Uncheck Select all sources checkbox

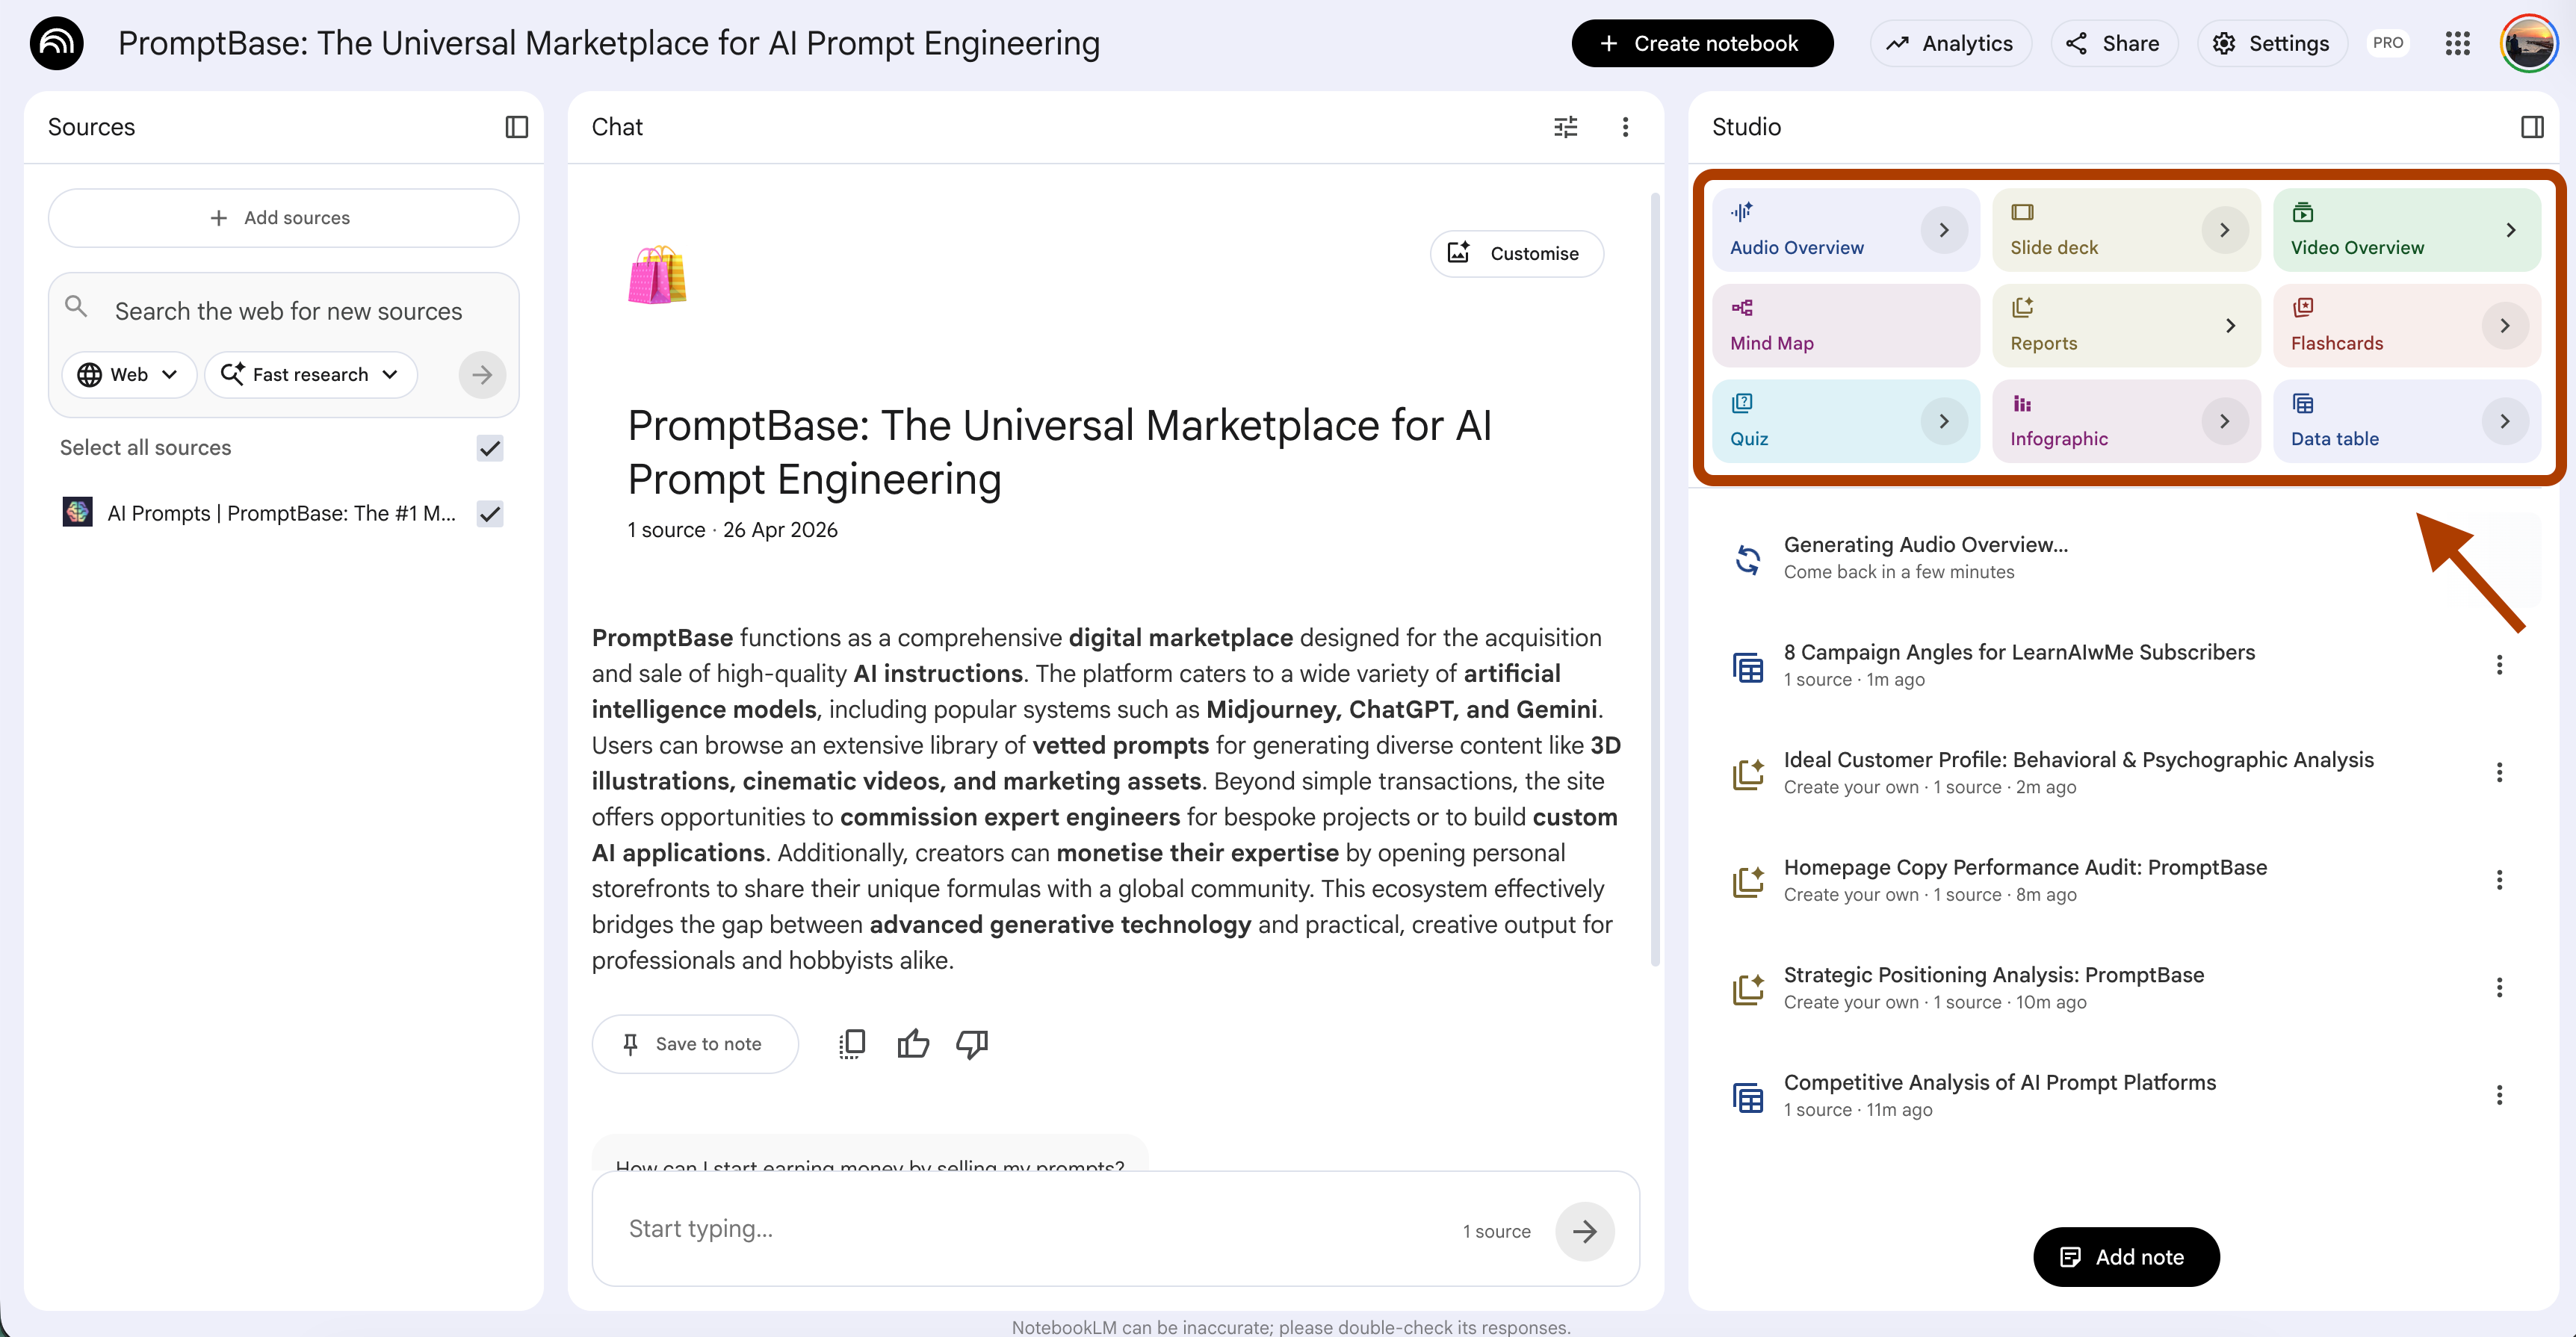pyautogui.click(x=490, y=448)
